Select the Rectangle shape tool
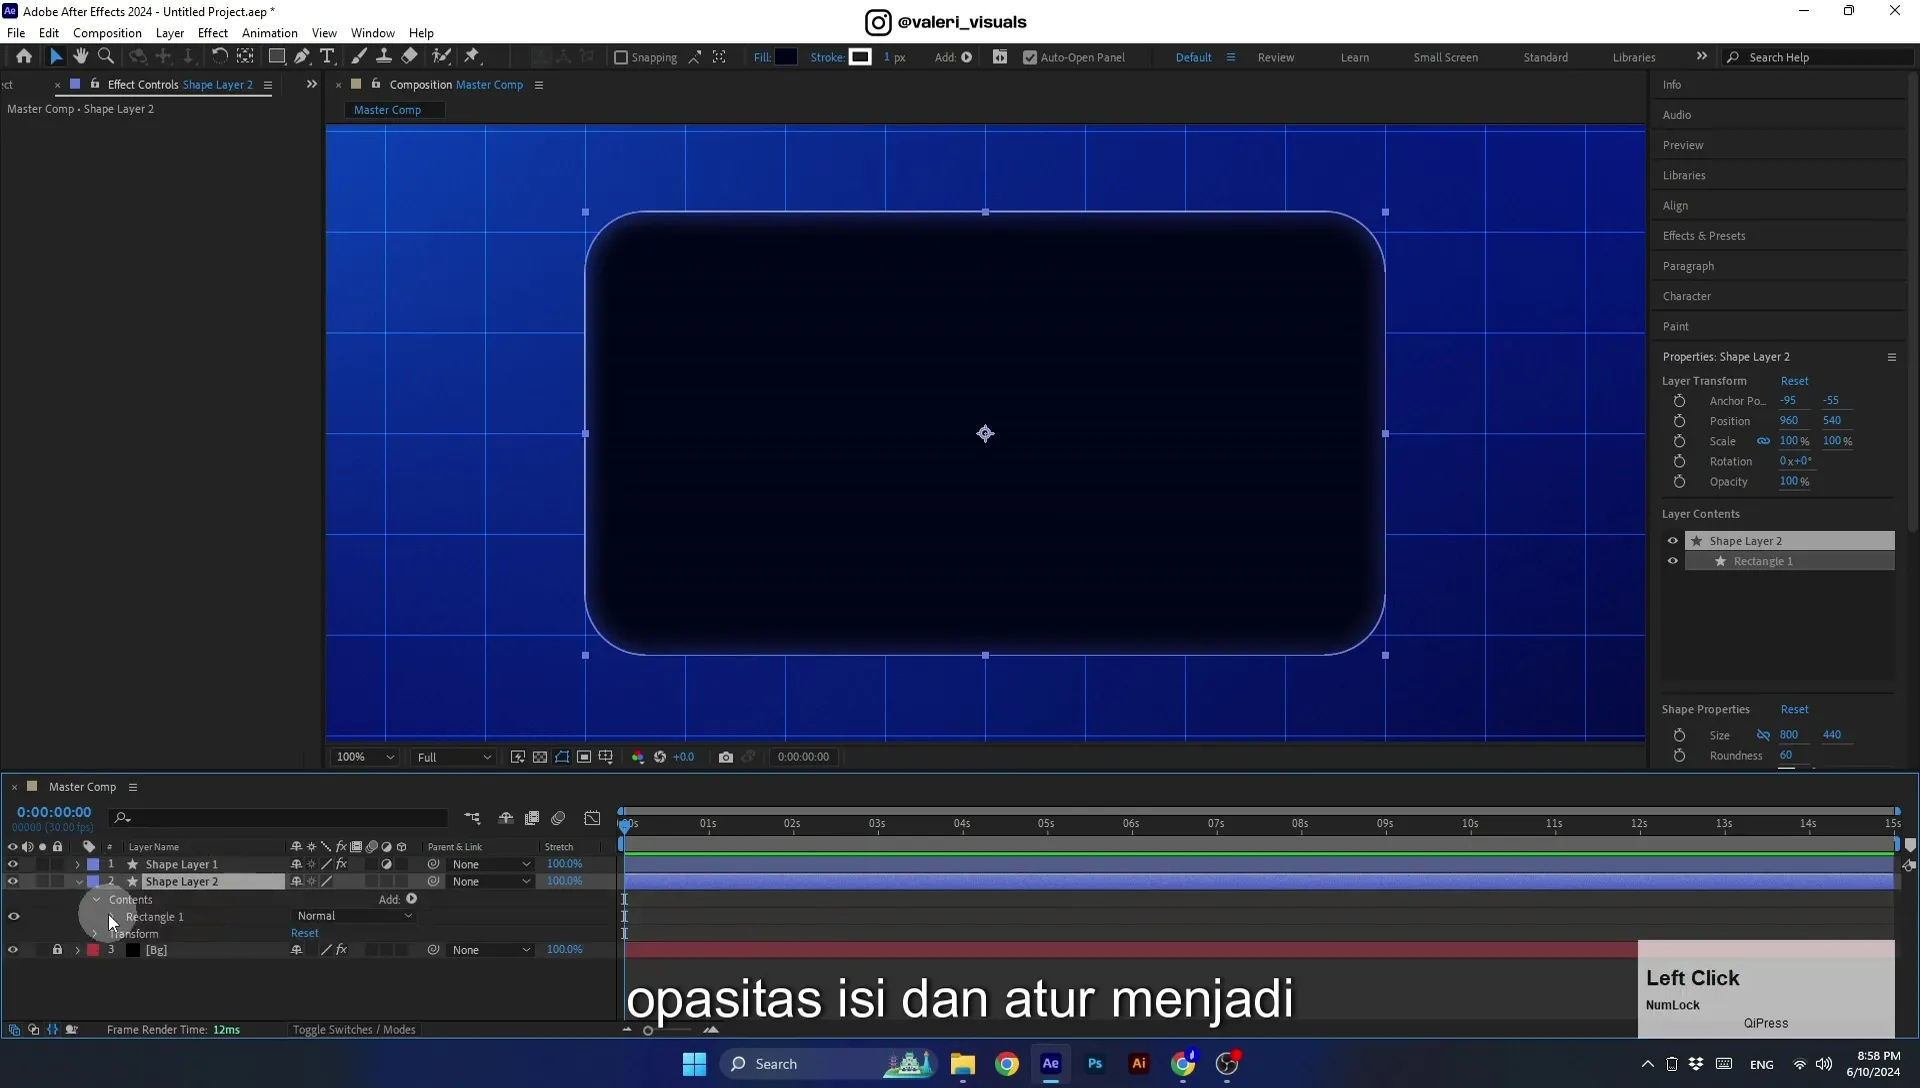1920x1088 pixels. [x=276, y=57]
